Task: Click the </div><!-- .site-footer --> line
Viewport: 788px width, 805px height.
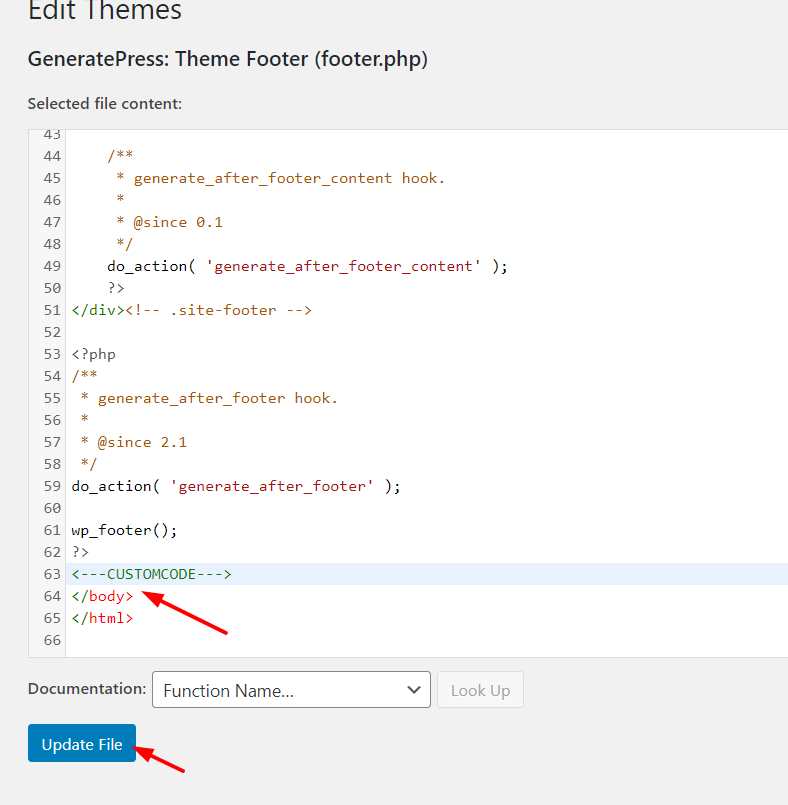Action: (x=191, y=310)
